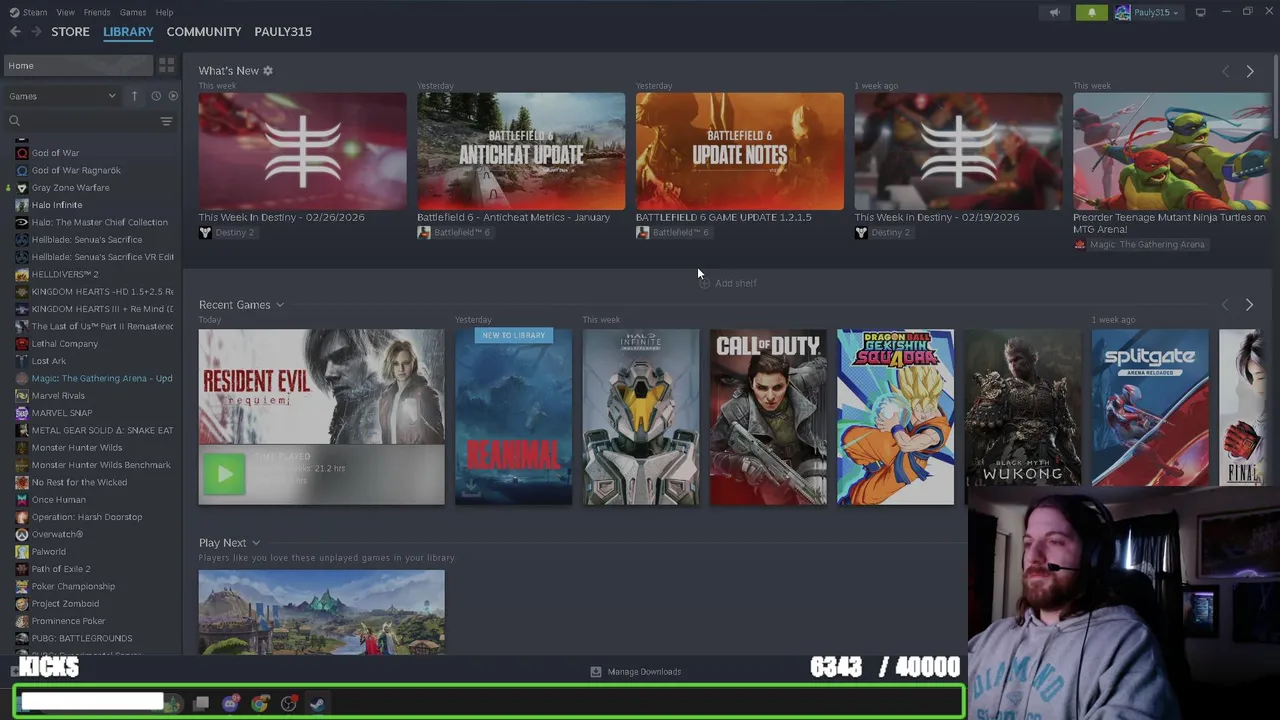The image size is (1280, 720).
Task: Expand the Games filter dropdown
Action: pyautogui.click(x=63, y=96)
